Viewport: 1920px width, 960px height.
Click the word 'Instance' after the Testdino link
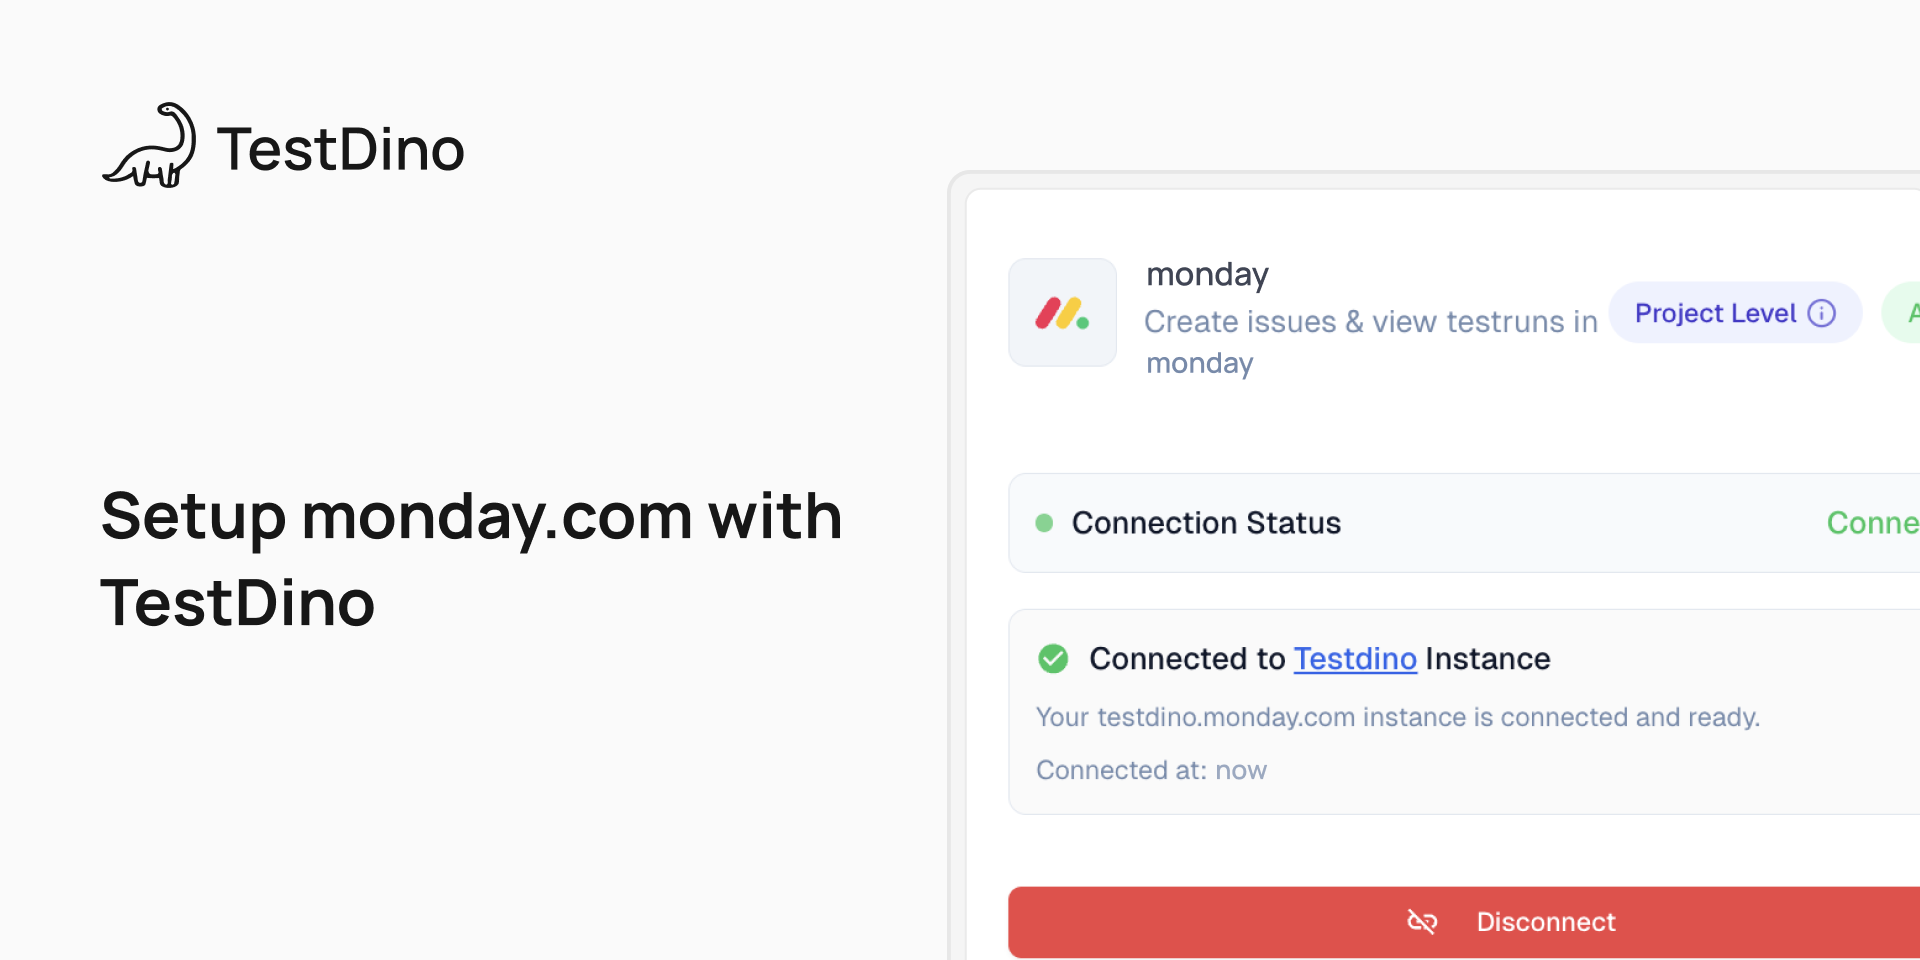click(1487, 659)
